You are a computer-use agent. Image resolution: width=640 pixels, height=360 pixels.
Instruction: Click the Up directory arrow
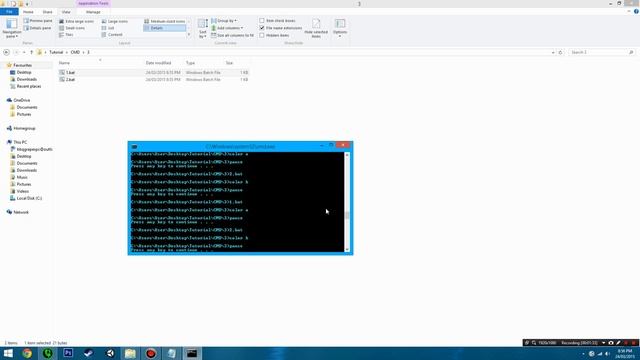coord(31,52)
